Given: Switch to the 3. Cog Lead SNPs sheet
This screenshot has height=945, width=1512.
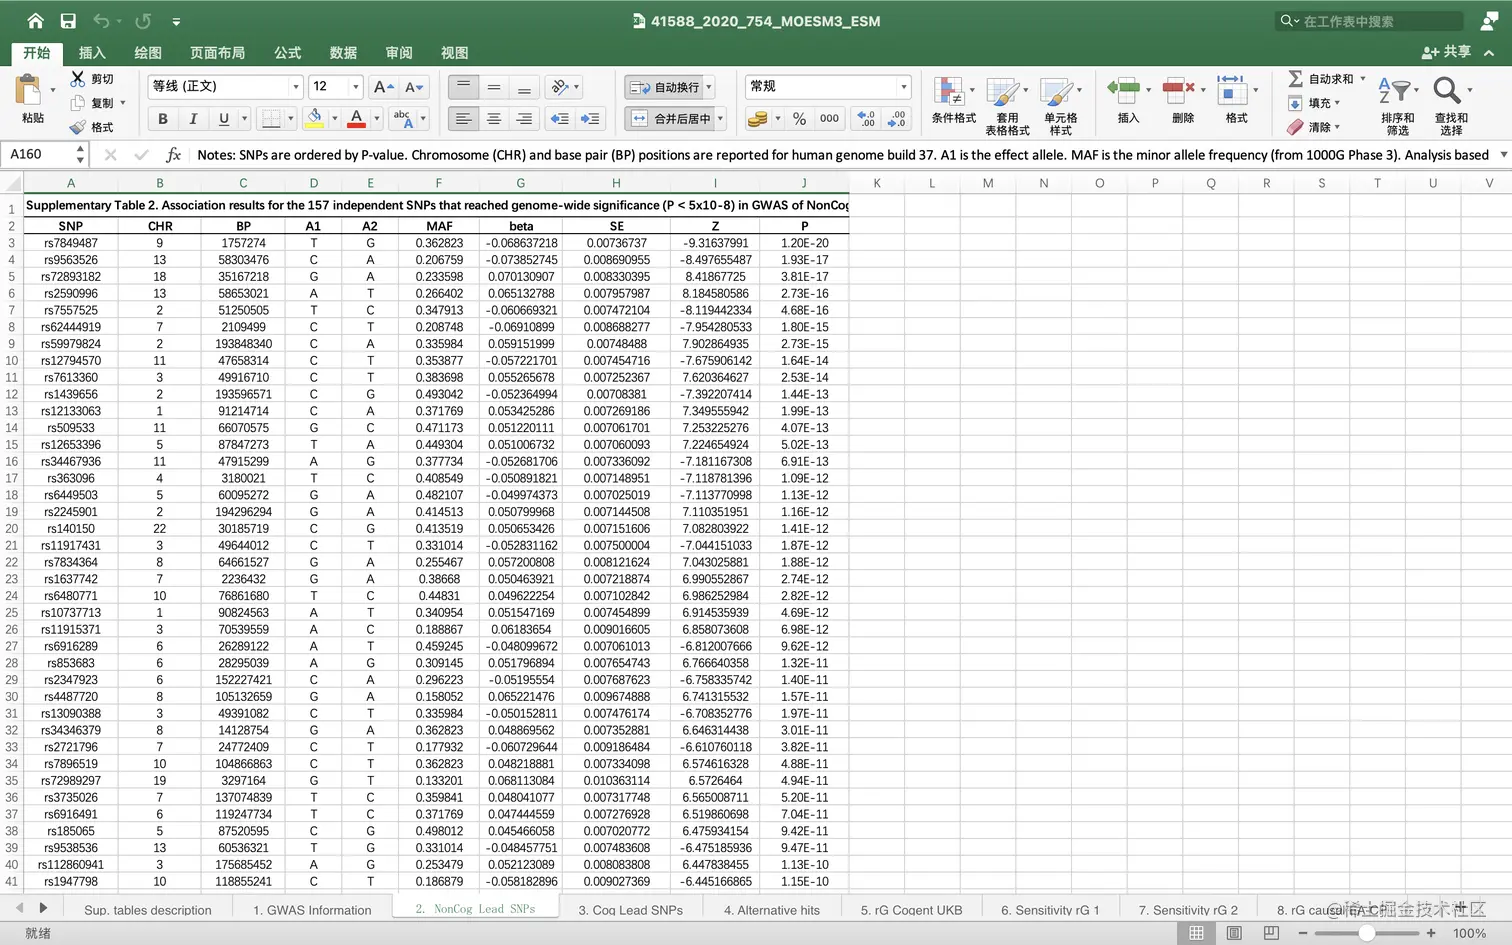Looking at the screenshot, I should click(630, 910).
